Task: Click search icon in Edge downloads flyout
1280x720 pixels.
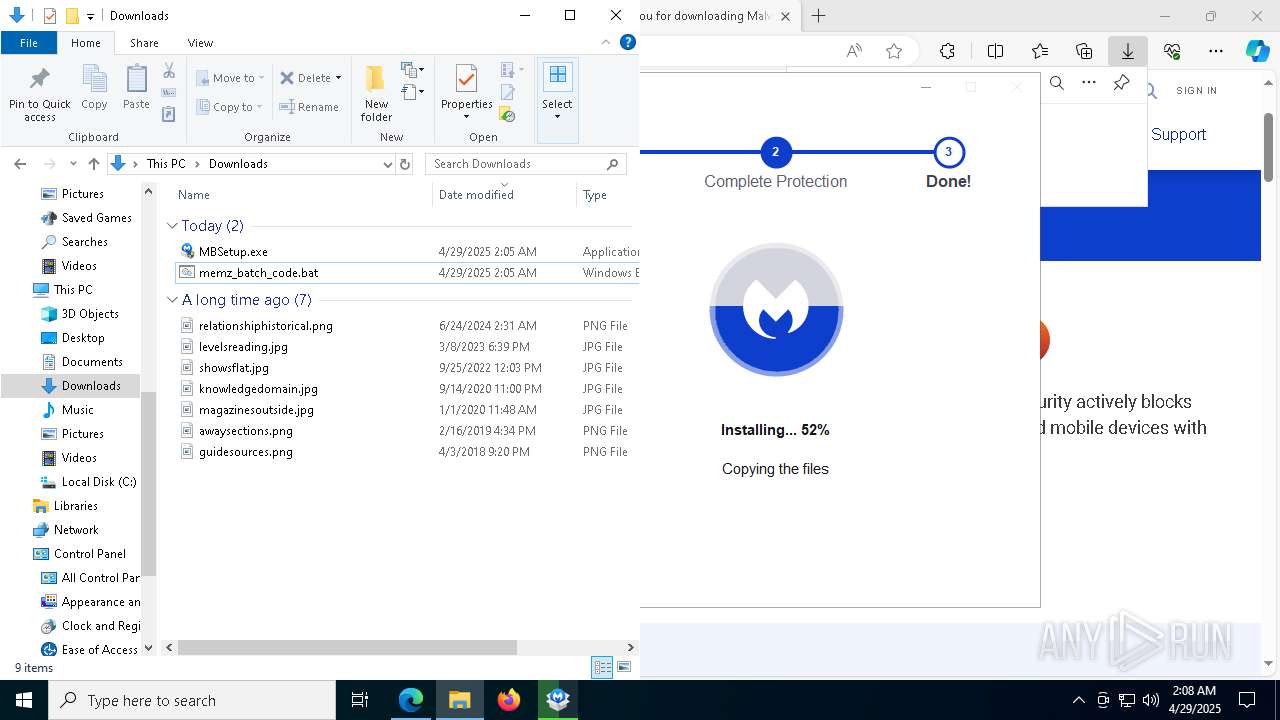Action: (x=1057, y=83)
